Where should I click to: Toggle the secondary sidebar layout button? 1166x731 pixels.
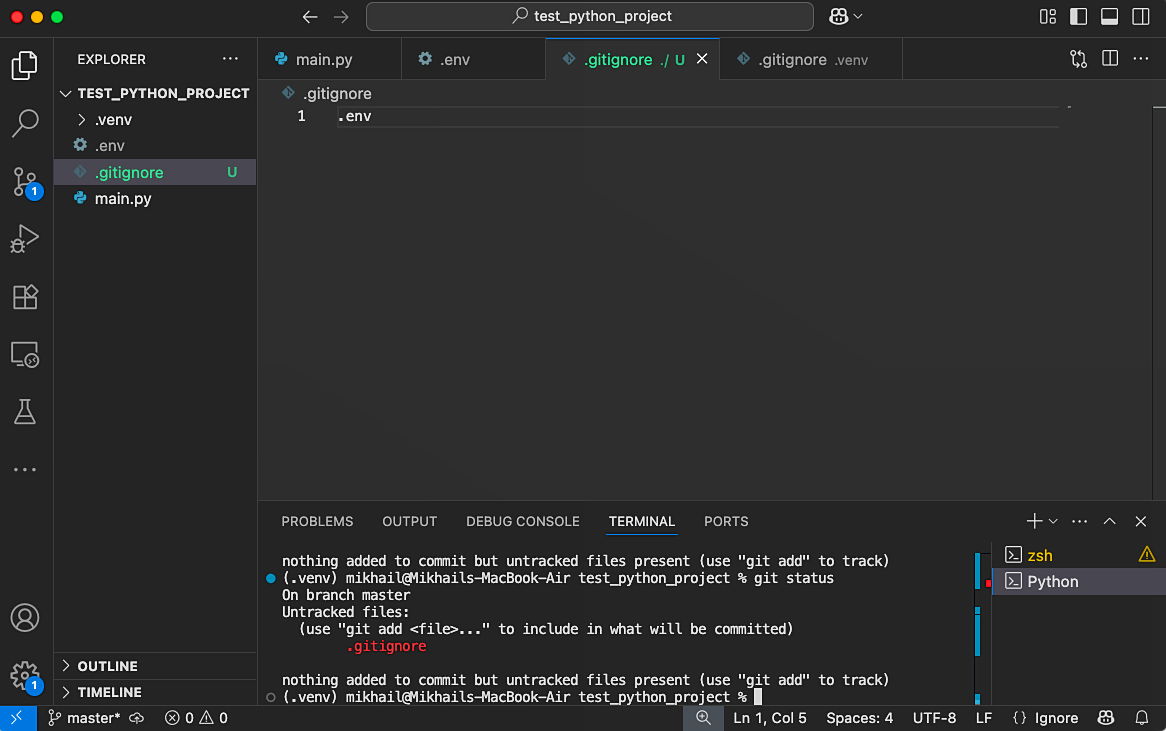pos(1140,17)
